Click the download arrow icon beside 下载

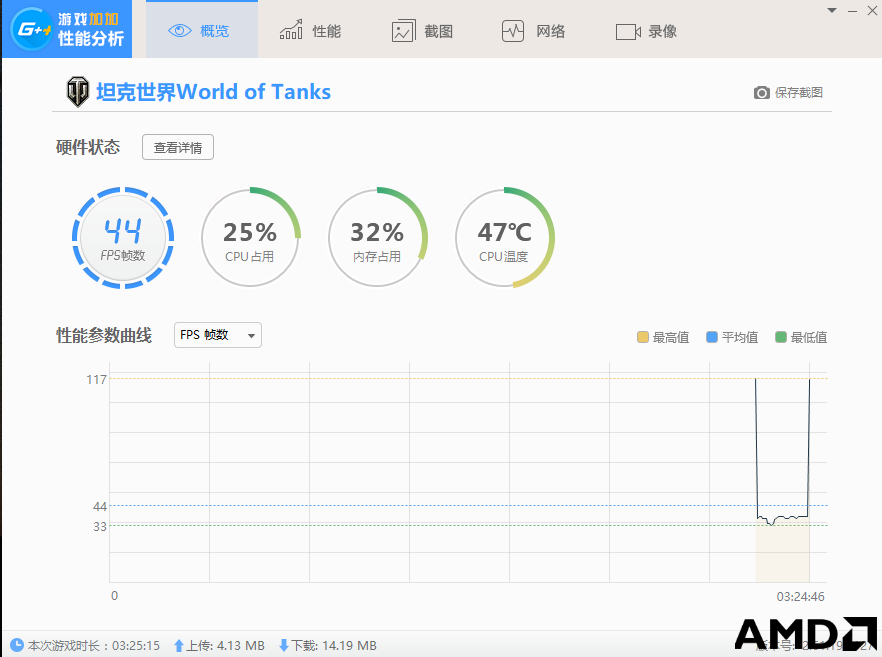click(x=284, y=645)
